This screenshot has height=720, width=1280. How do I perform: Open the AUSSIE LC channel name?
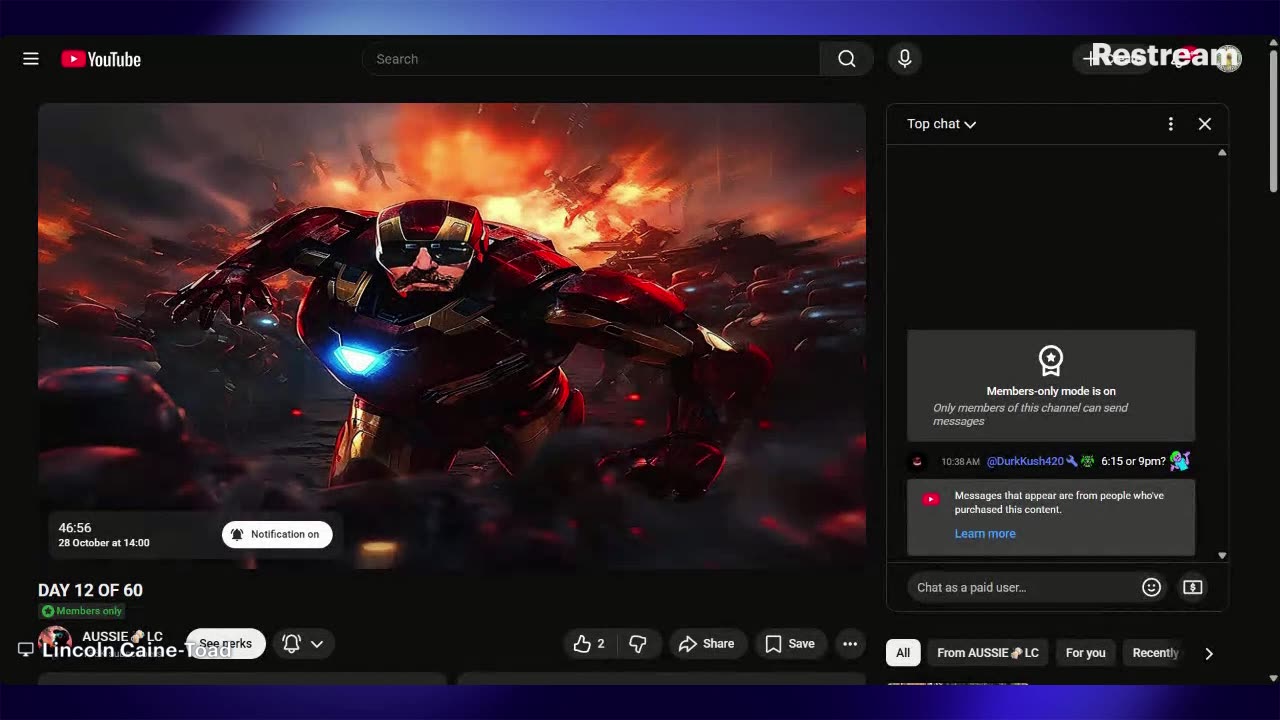point(122,636)
